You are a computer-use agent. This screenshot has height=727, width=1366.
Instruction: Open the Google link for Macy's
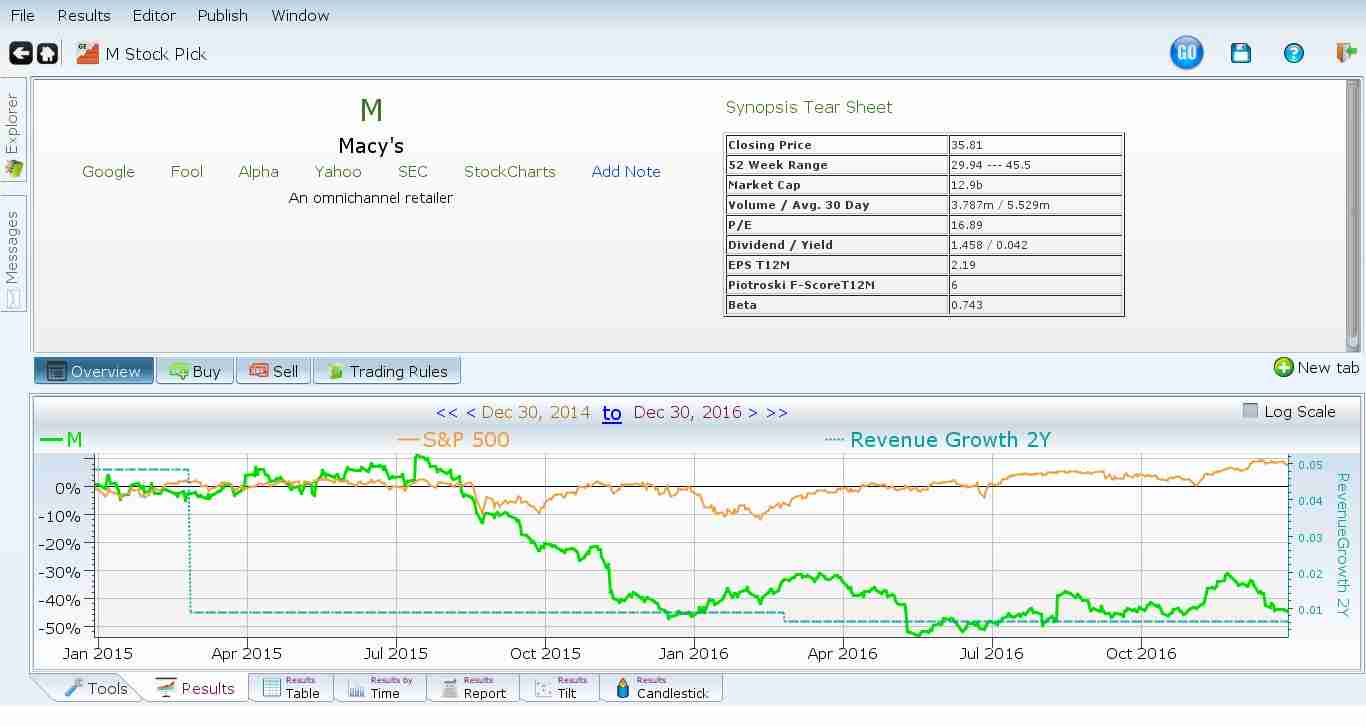[x=108, y=171]
